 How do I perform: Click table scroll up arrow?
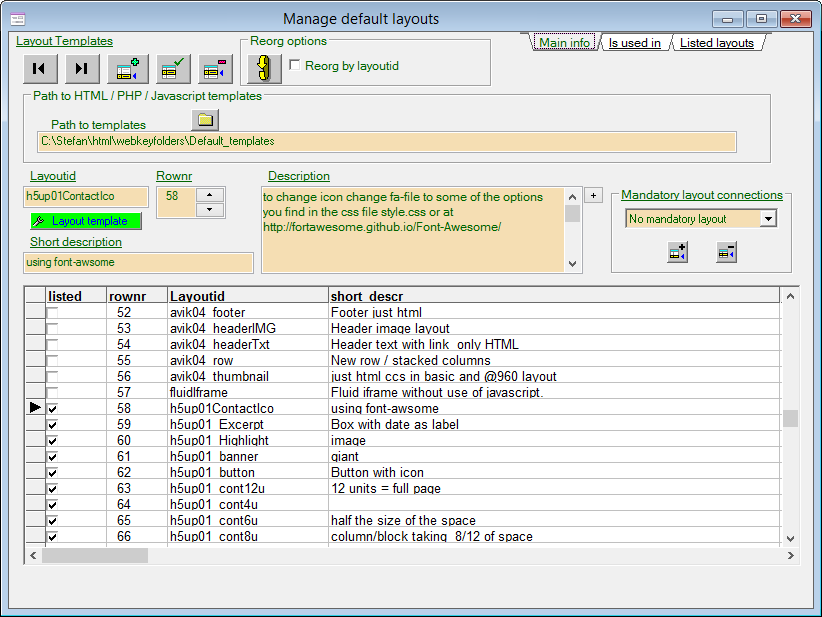pyautogui.click(x=791, y=296)
